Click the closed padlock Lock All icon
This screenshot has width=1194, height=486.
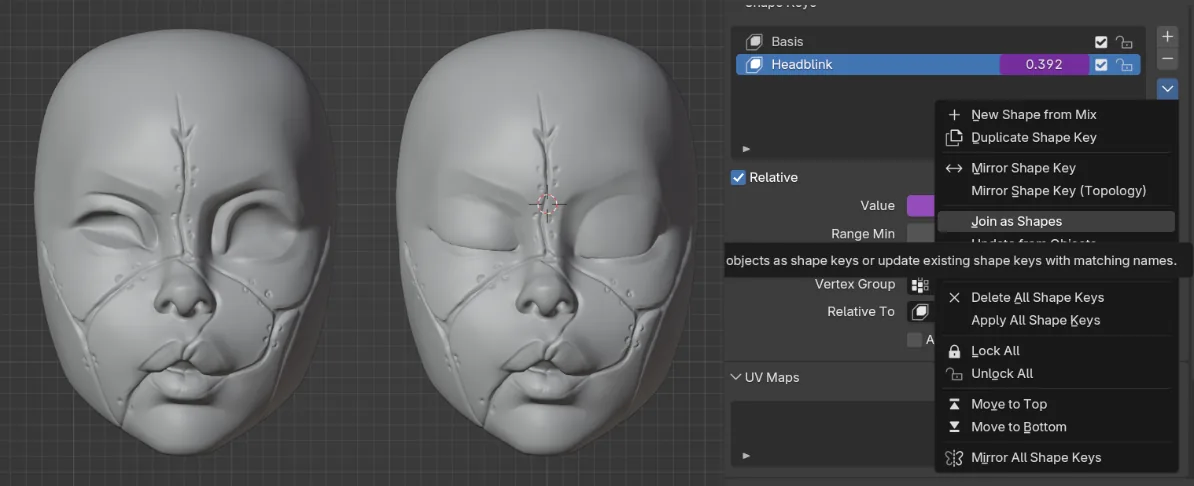[954, 350]
